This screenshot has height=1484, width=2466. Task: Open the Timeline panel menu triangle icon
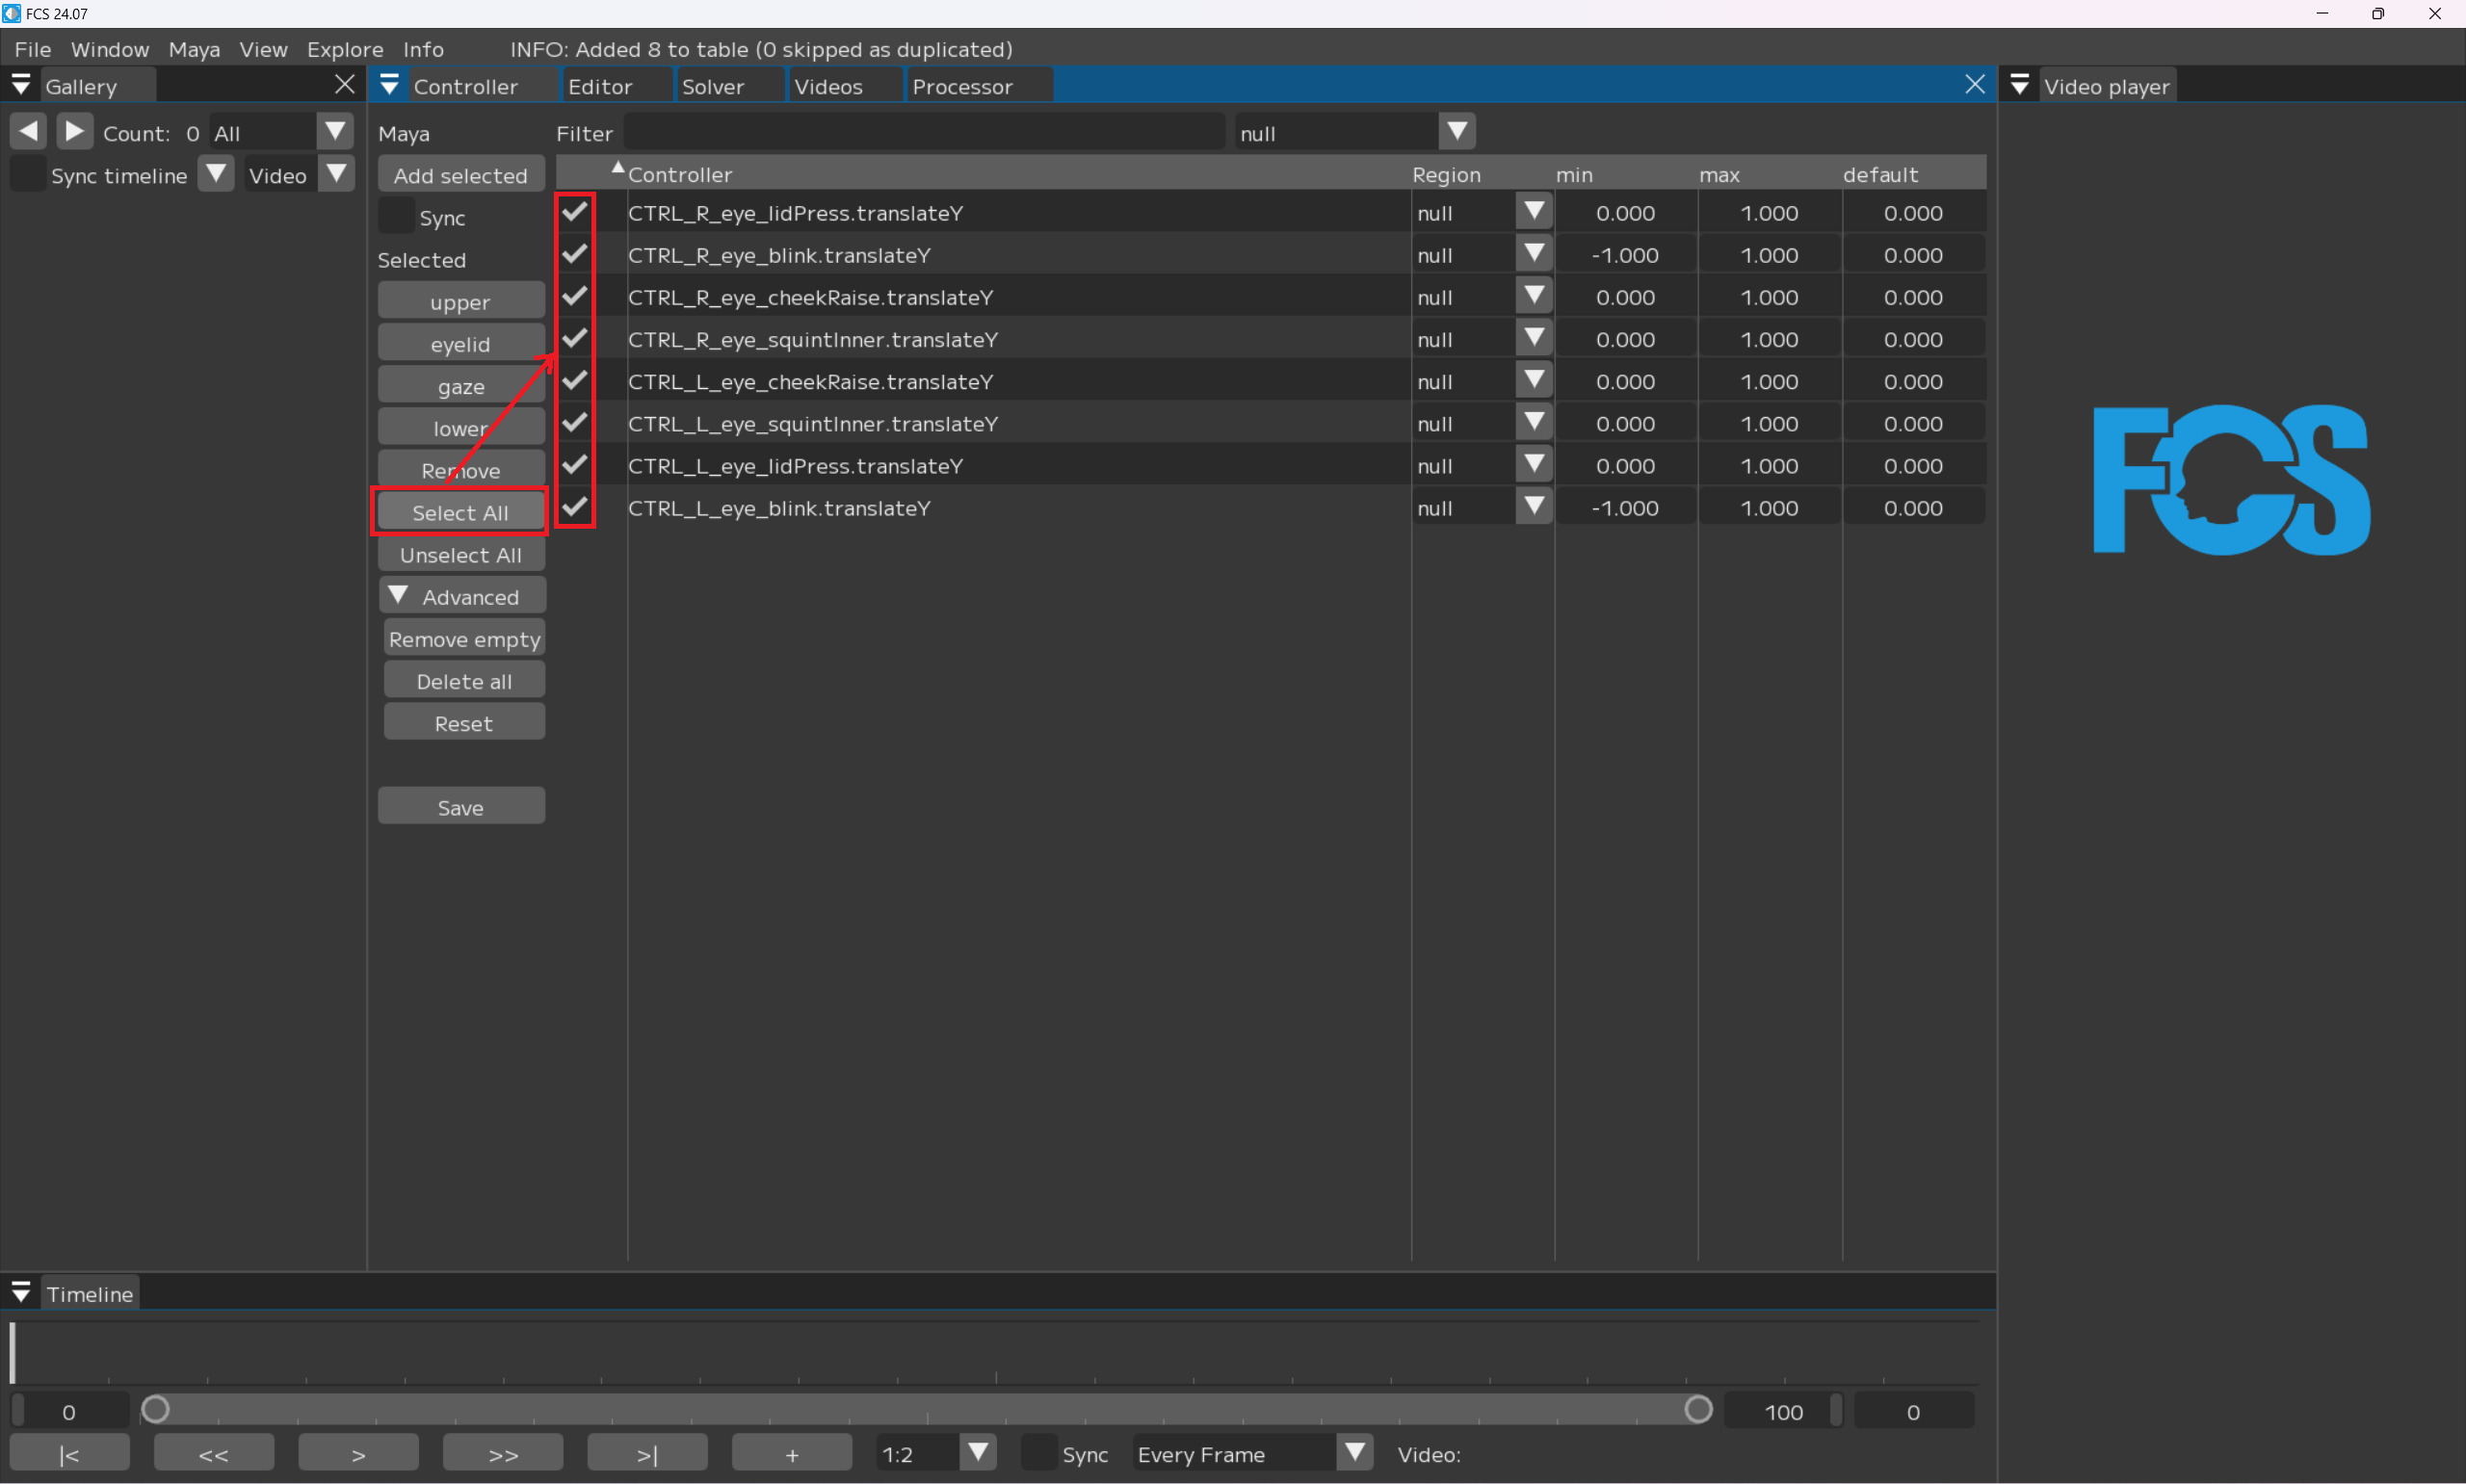click(20, 1292)
